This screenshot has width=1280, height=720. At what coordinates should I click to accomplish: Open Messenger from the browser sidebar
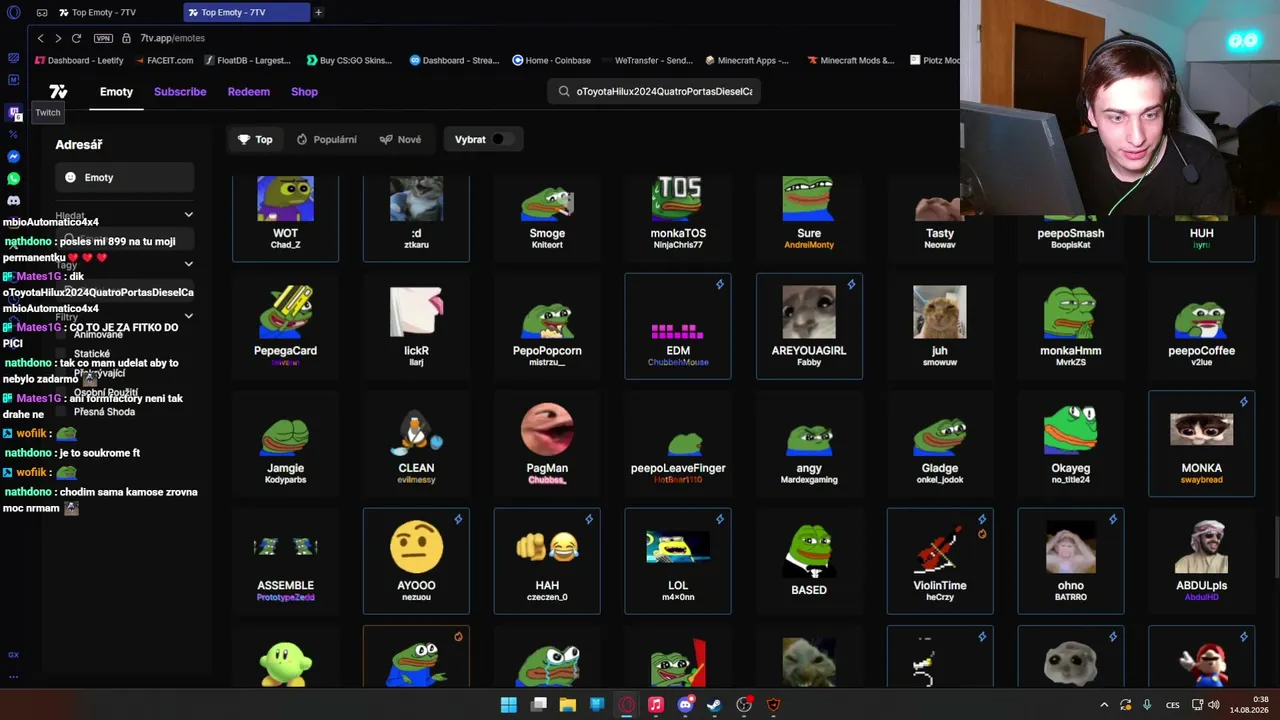click(x=14, y=157)
